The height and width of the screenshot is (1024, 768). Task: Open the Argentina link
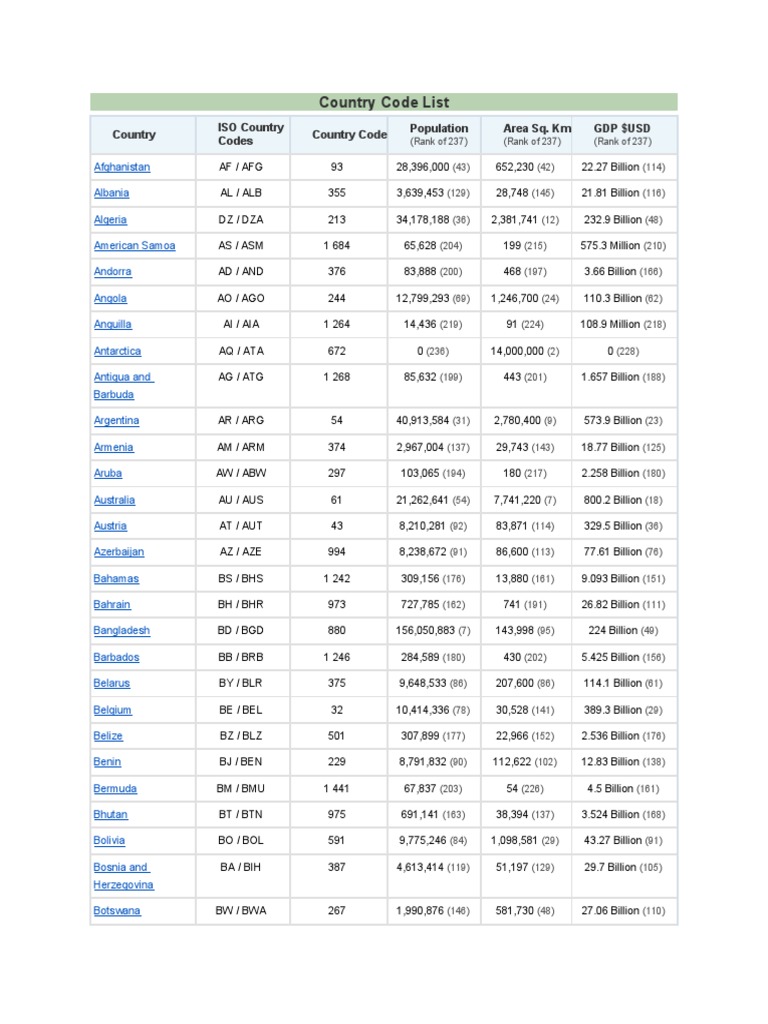pos(116,421)
